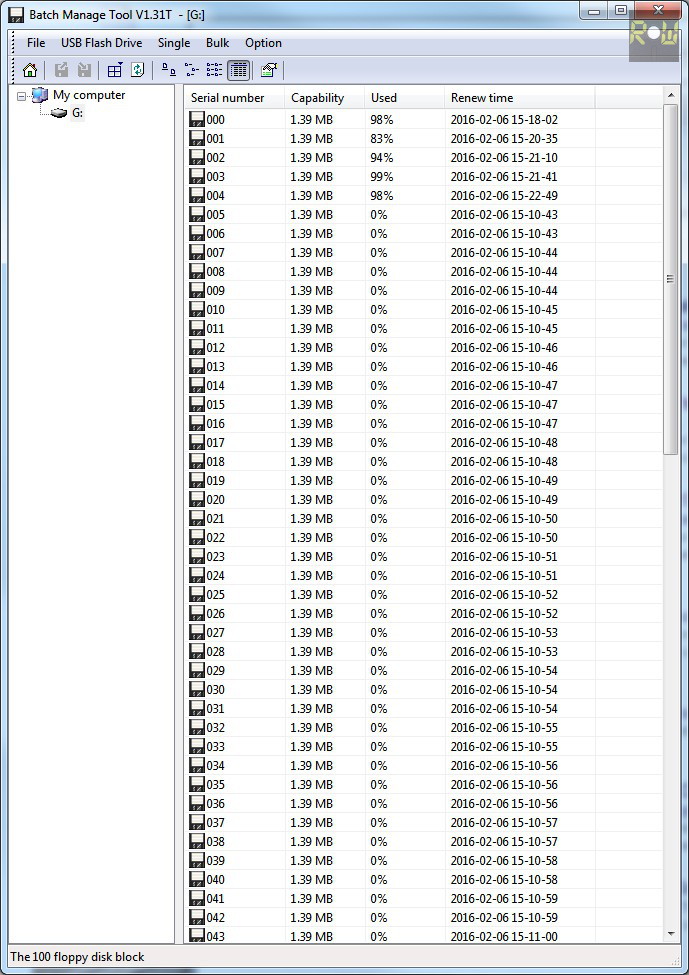Click floppy icon of block 018
The image size is (689, 975).
(x=197, y=461)
